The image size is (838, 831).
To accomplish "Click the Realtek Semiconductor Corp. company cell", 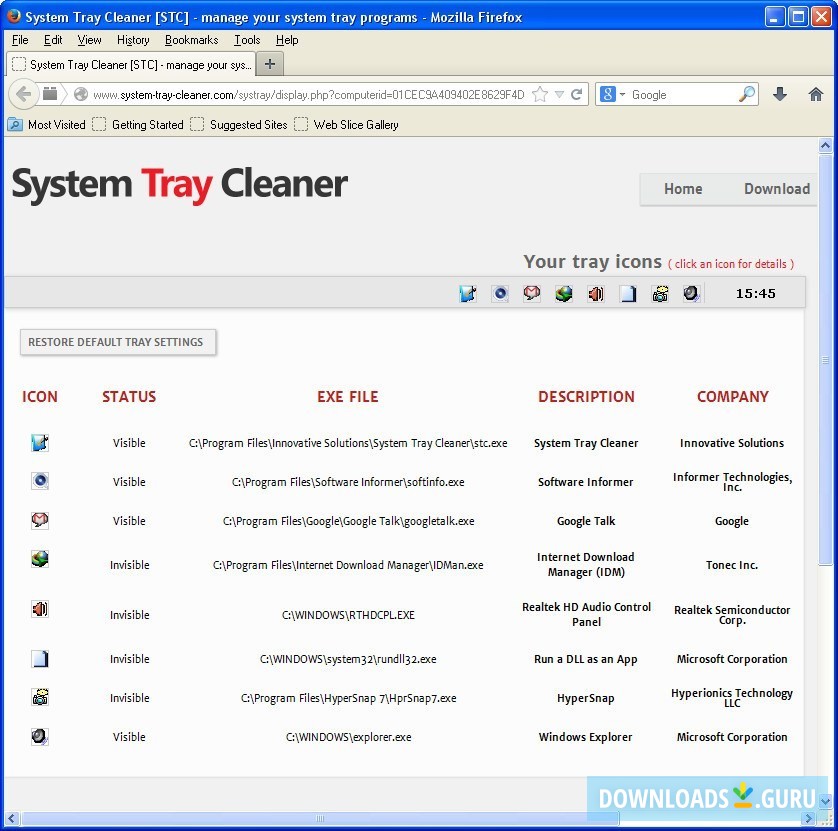I will coord(732,615).
